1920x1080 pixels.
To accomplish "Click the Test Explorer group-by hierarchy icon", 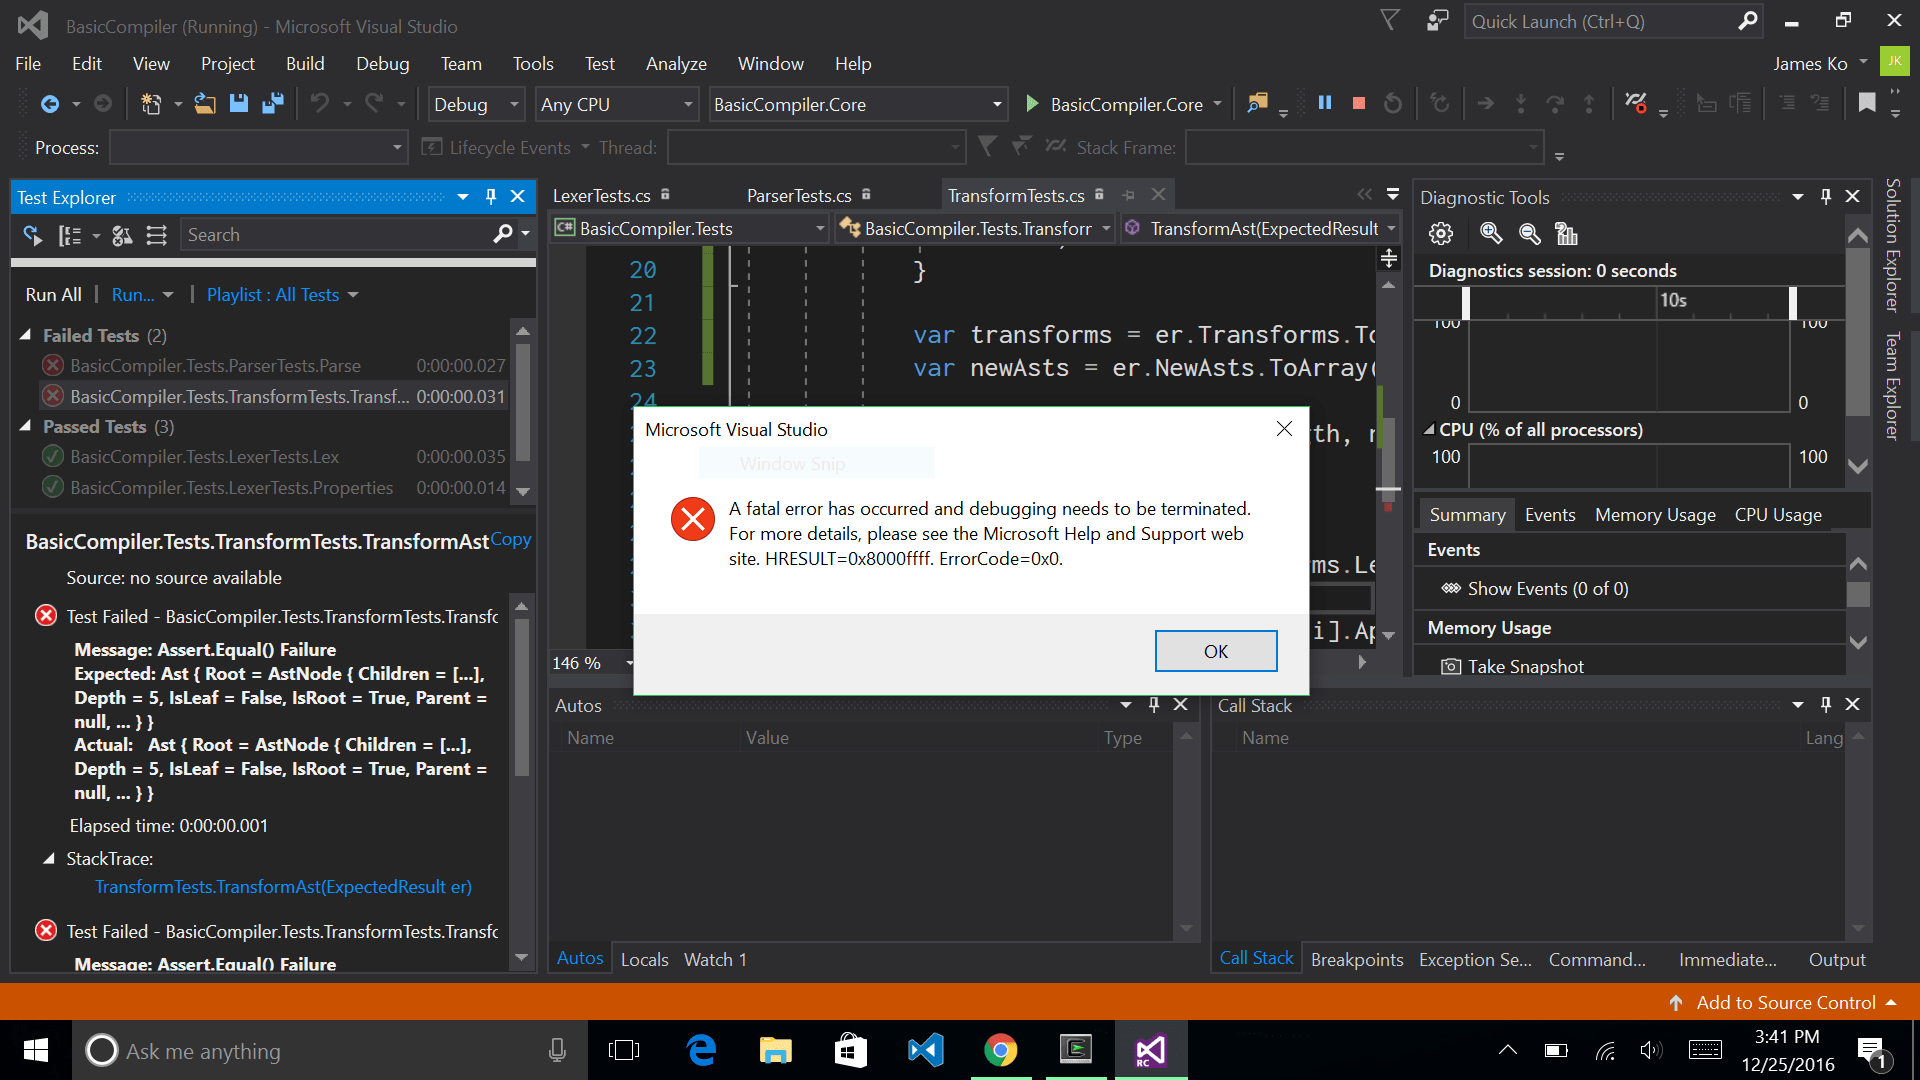I will click(x=70, y=235).
